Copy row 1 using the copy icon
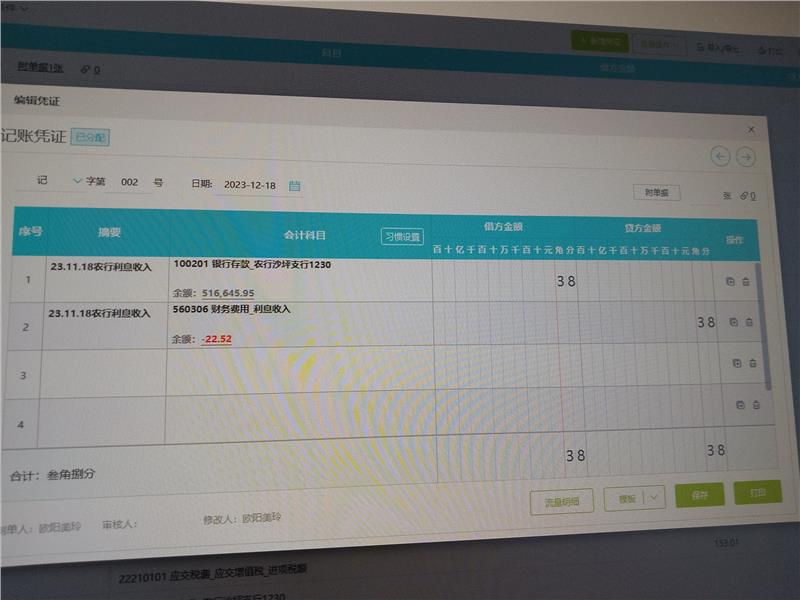800x600 pixels. [731, 282]
